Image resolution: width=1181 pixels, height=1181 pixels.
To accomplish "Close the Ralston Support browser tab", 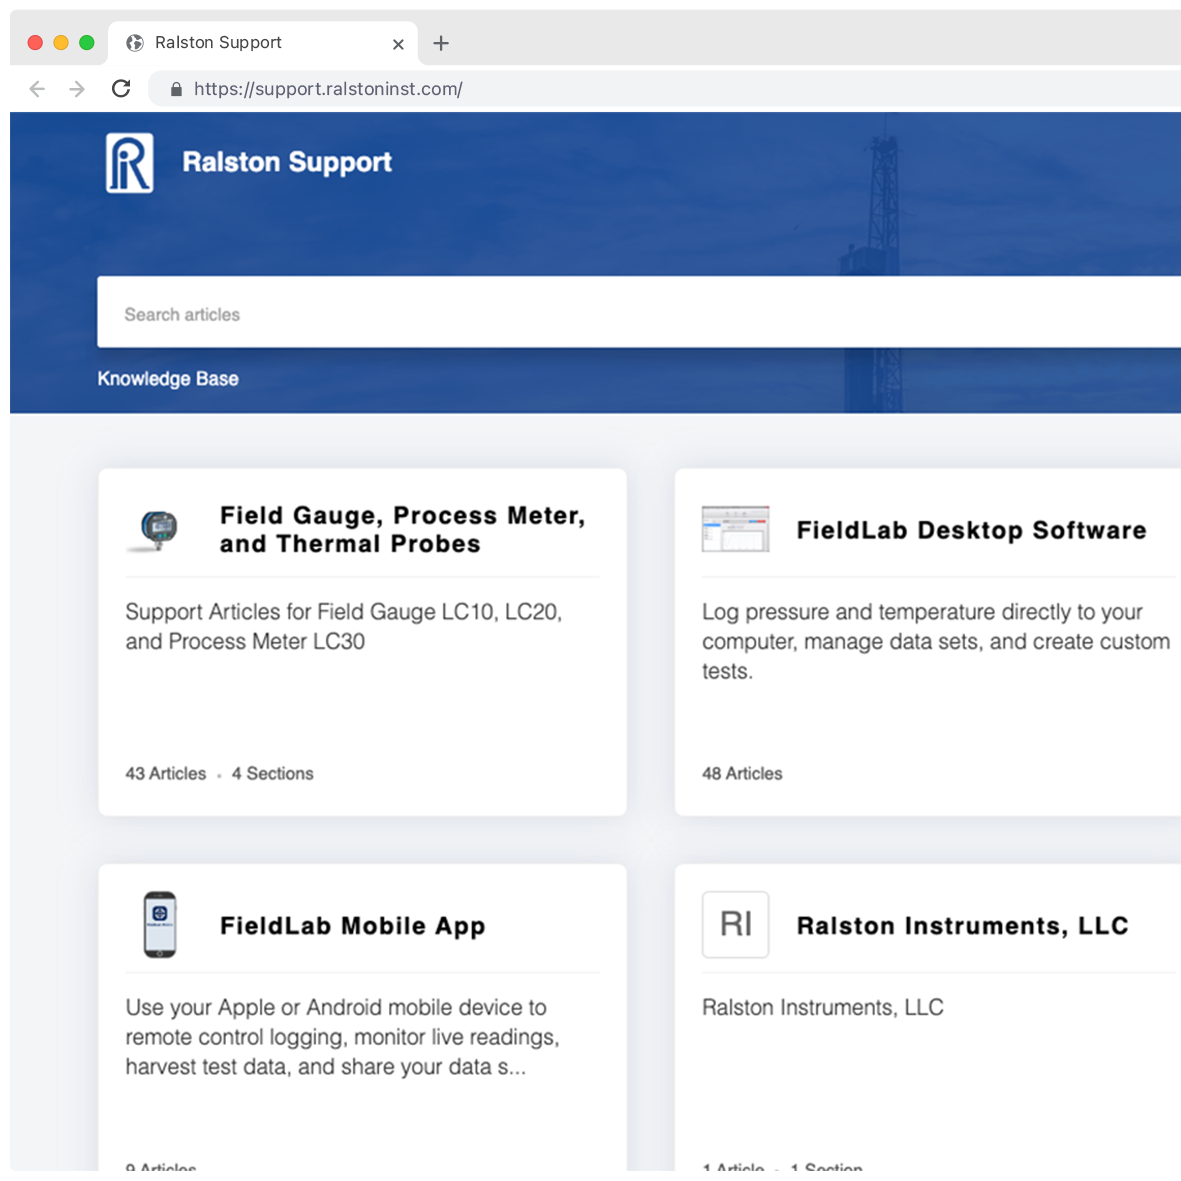I will 398,44.
